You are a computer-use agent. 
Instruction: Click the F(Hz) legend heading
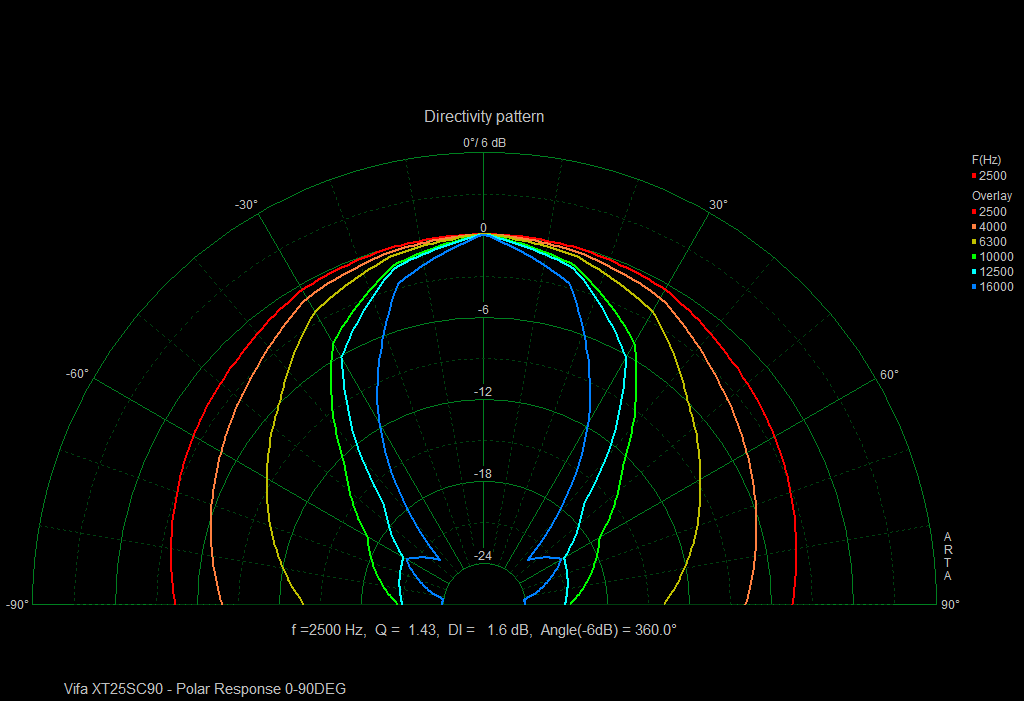tap(986, 160)
